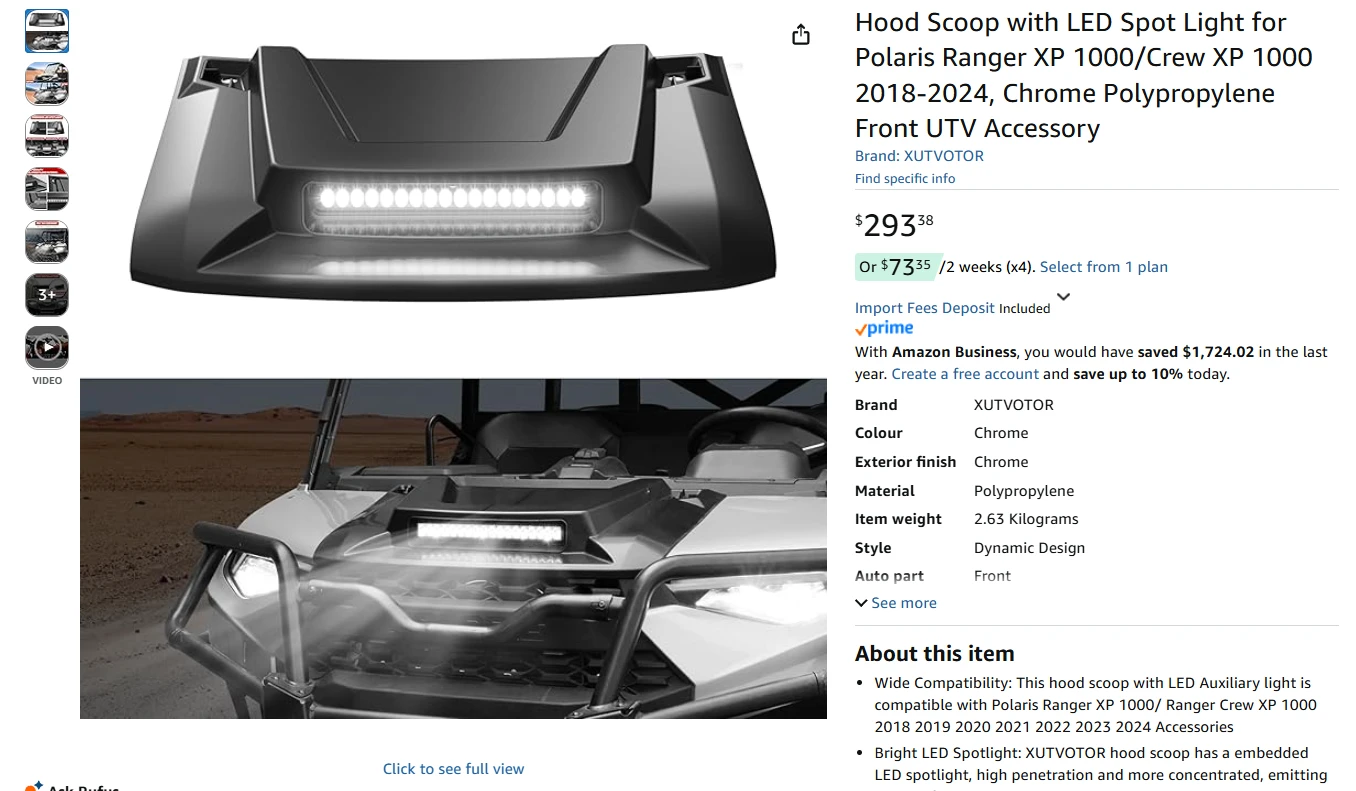Open Select from 1 plan link

1104,267
